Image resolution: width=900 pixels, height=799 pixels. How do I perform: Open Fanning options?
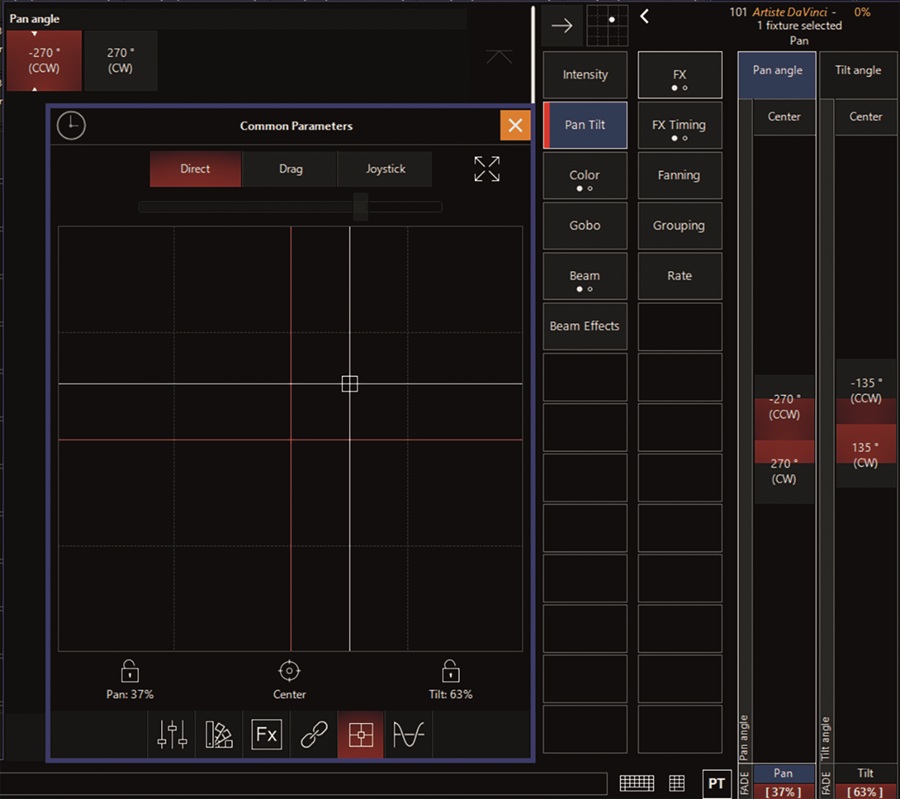pyautogui.click(x=680, y=176)
